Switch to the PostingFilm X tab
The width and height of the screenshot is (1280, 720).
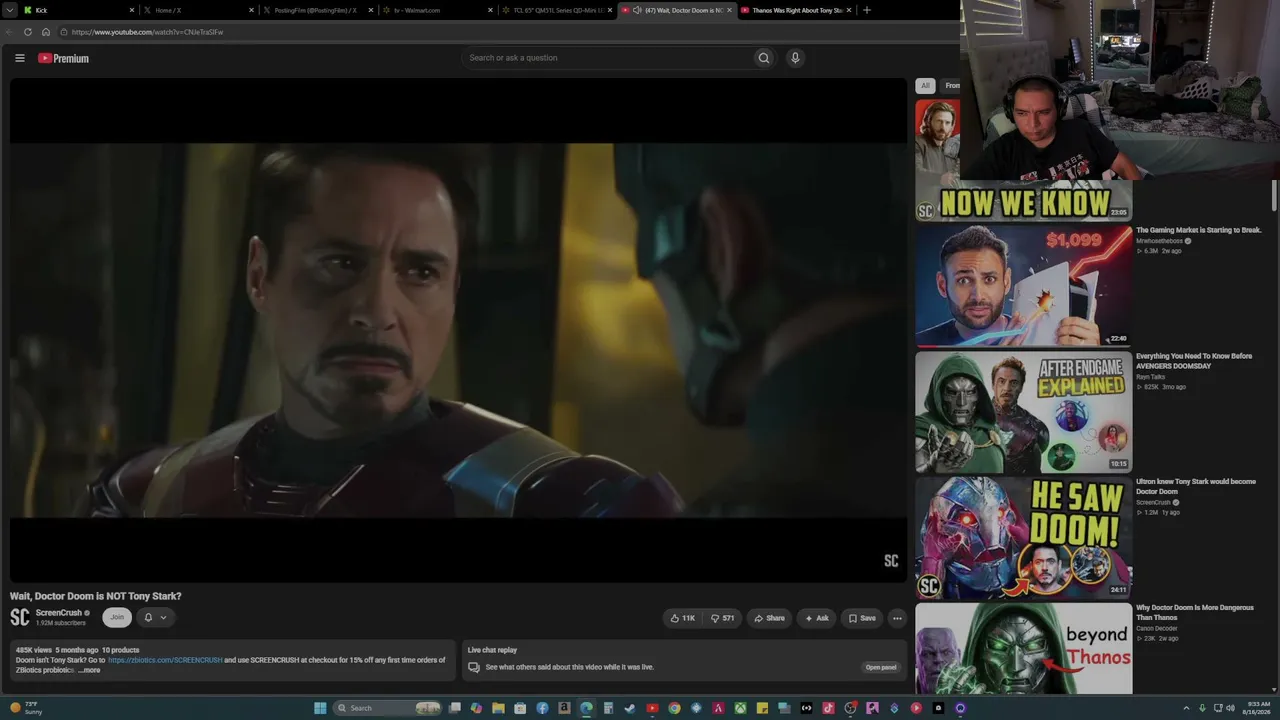point(316,10)
